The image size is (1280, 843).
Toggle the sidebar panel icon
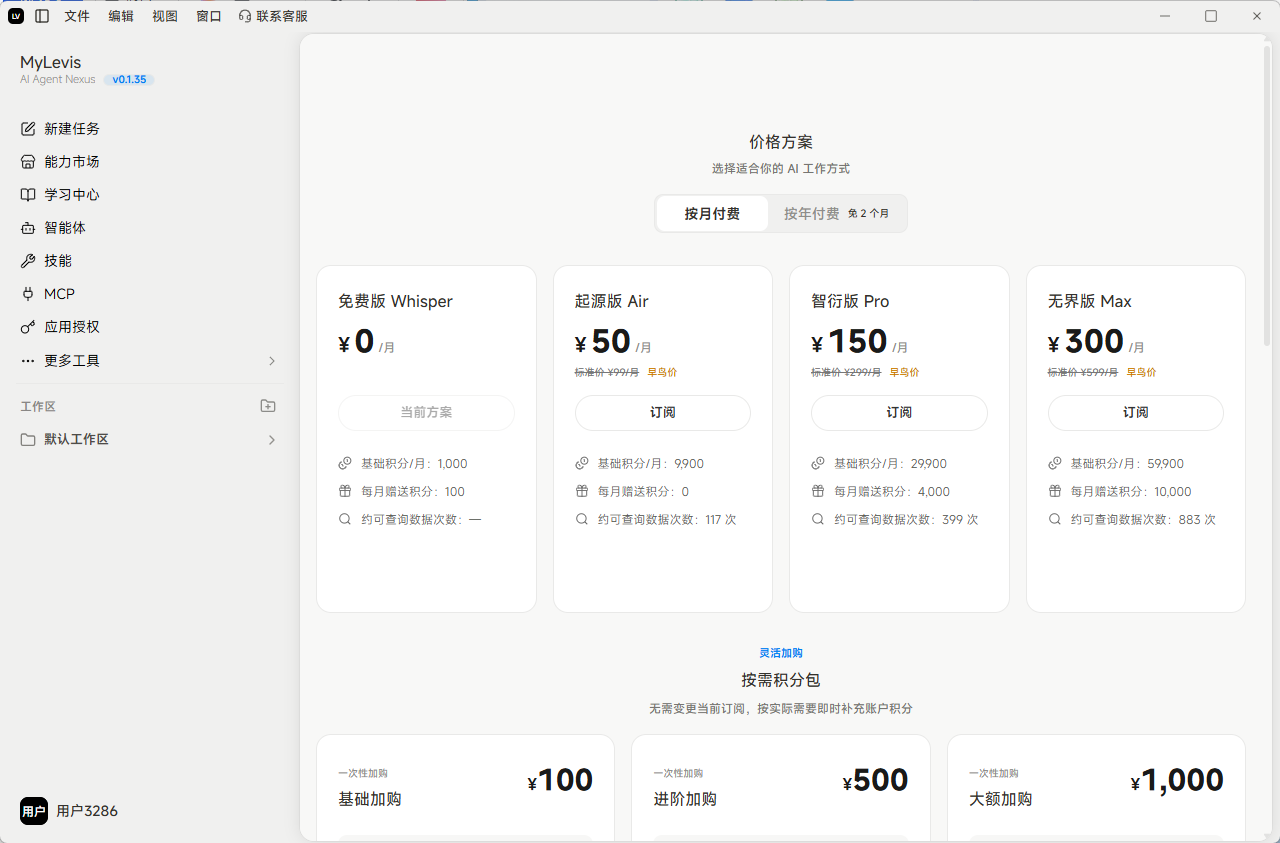[x=41, y=16]
